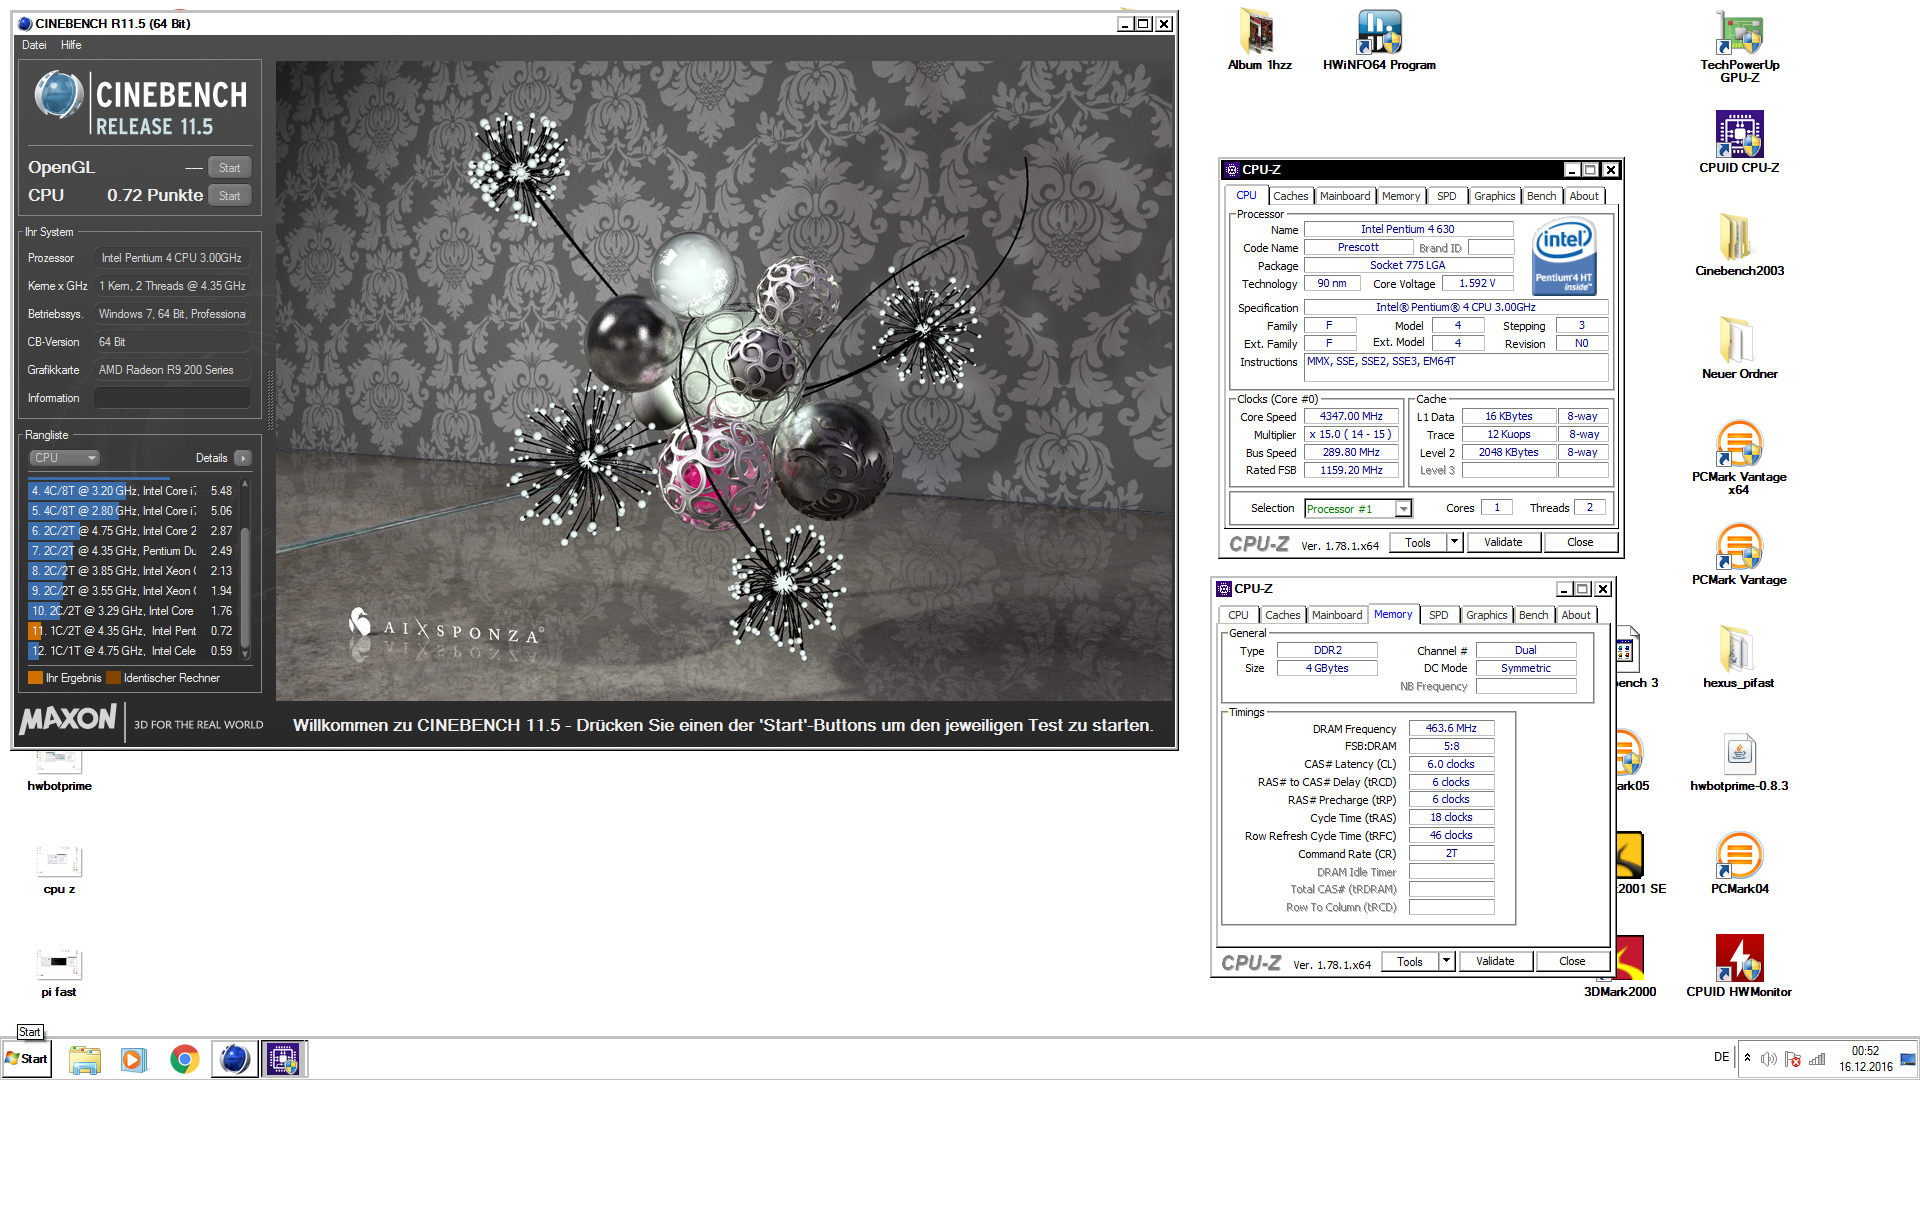Open the Action Center flag icon

1792,1059
